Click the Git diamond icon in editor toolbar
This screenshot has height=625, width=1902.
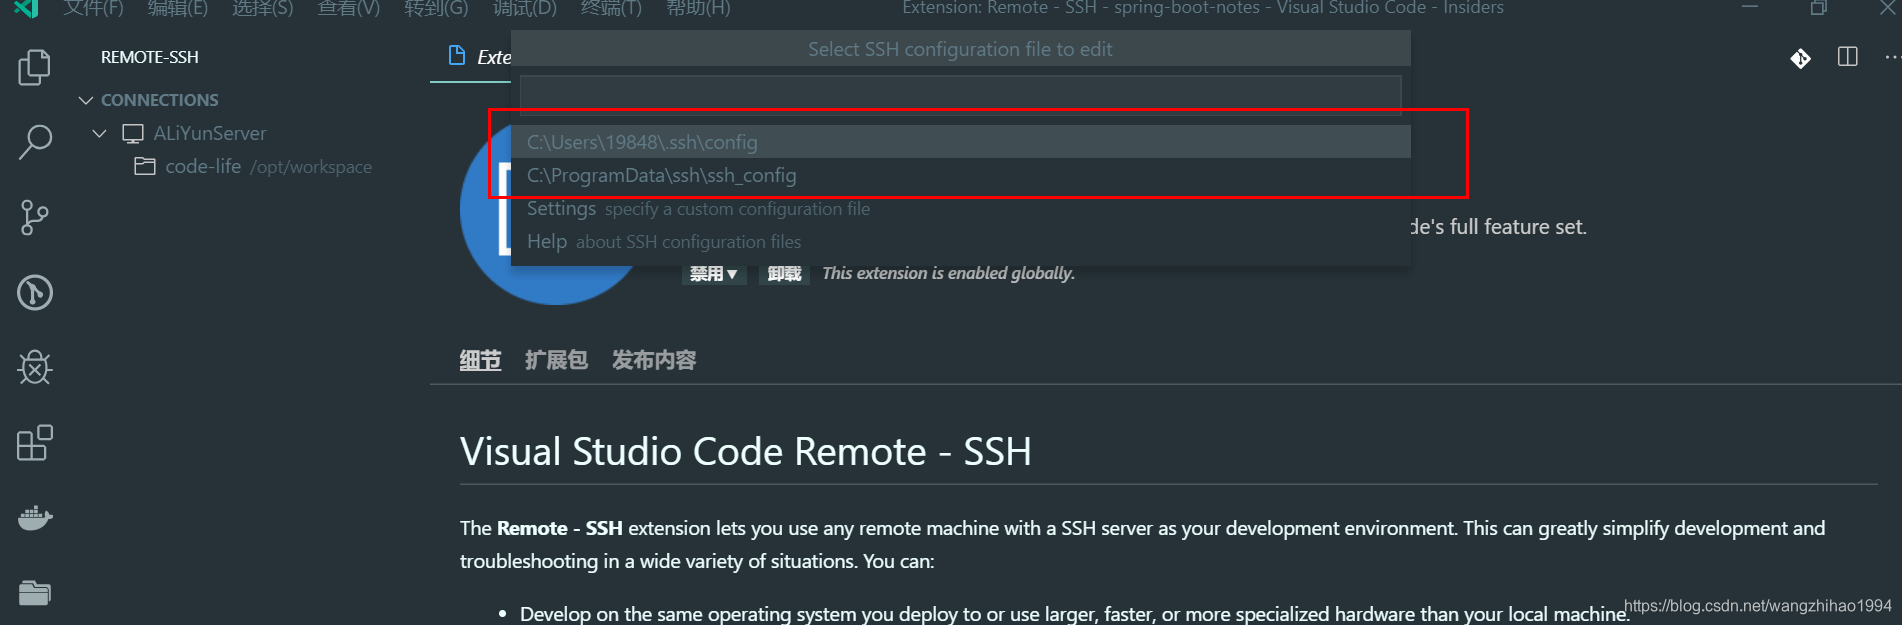click(x=1800, y=58)
